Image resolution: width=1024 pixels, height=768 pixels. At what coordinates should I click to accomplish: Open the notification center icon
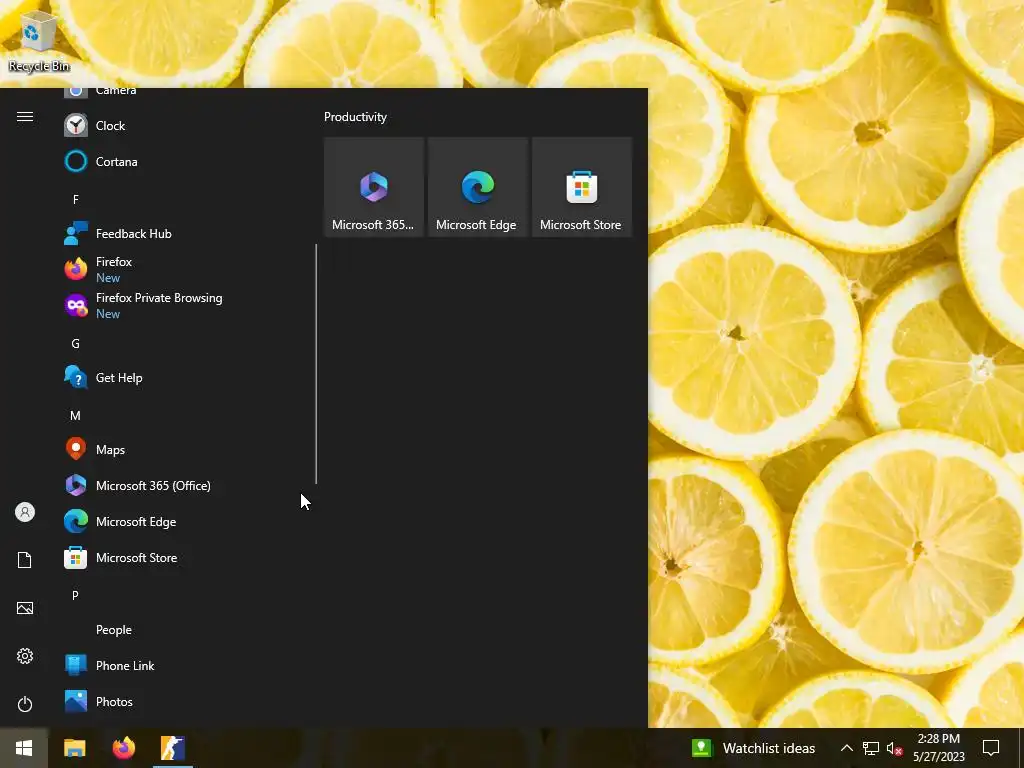[x=991, y=748]
